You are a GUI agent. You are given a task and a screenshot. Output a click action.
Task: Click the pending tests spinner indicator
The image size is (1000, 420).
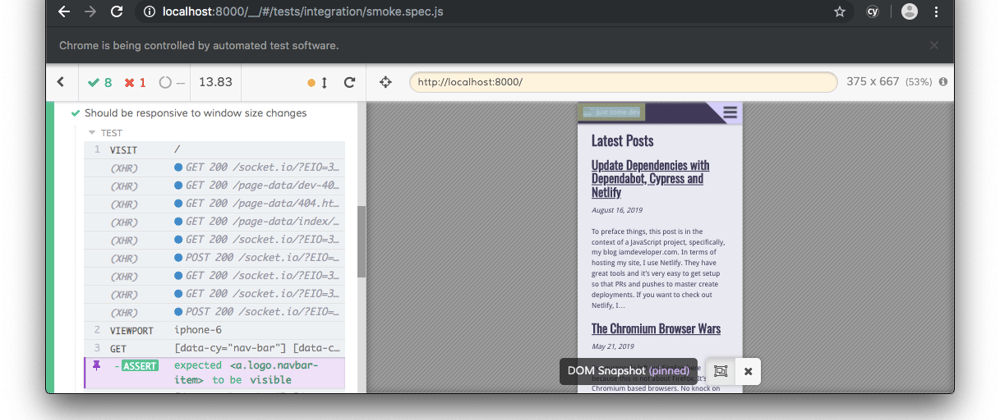click(172, 82)
